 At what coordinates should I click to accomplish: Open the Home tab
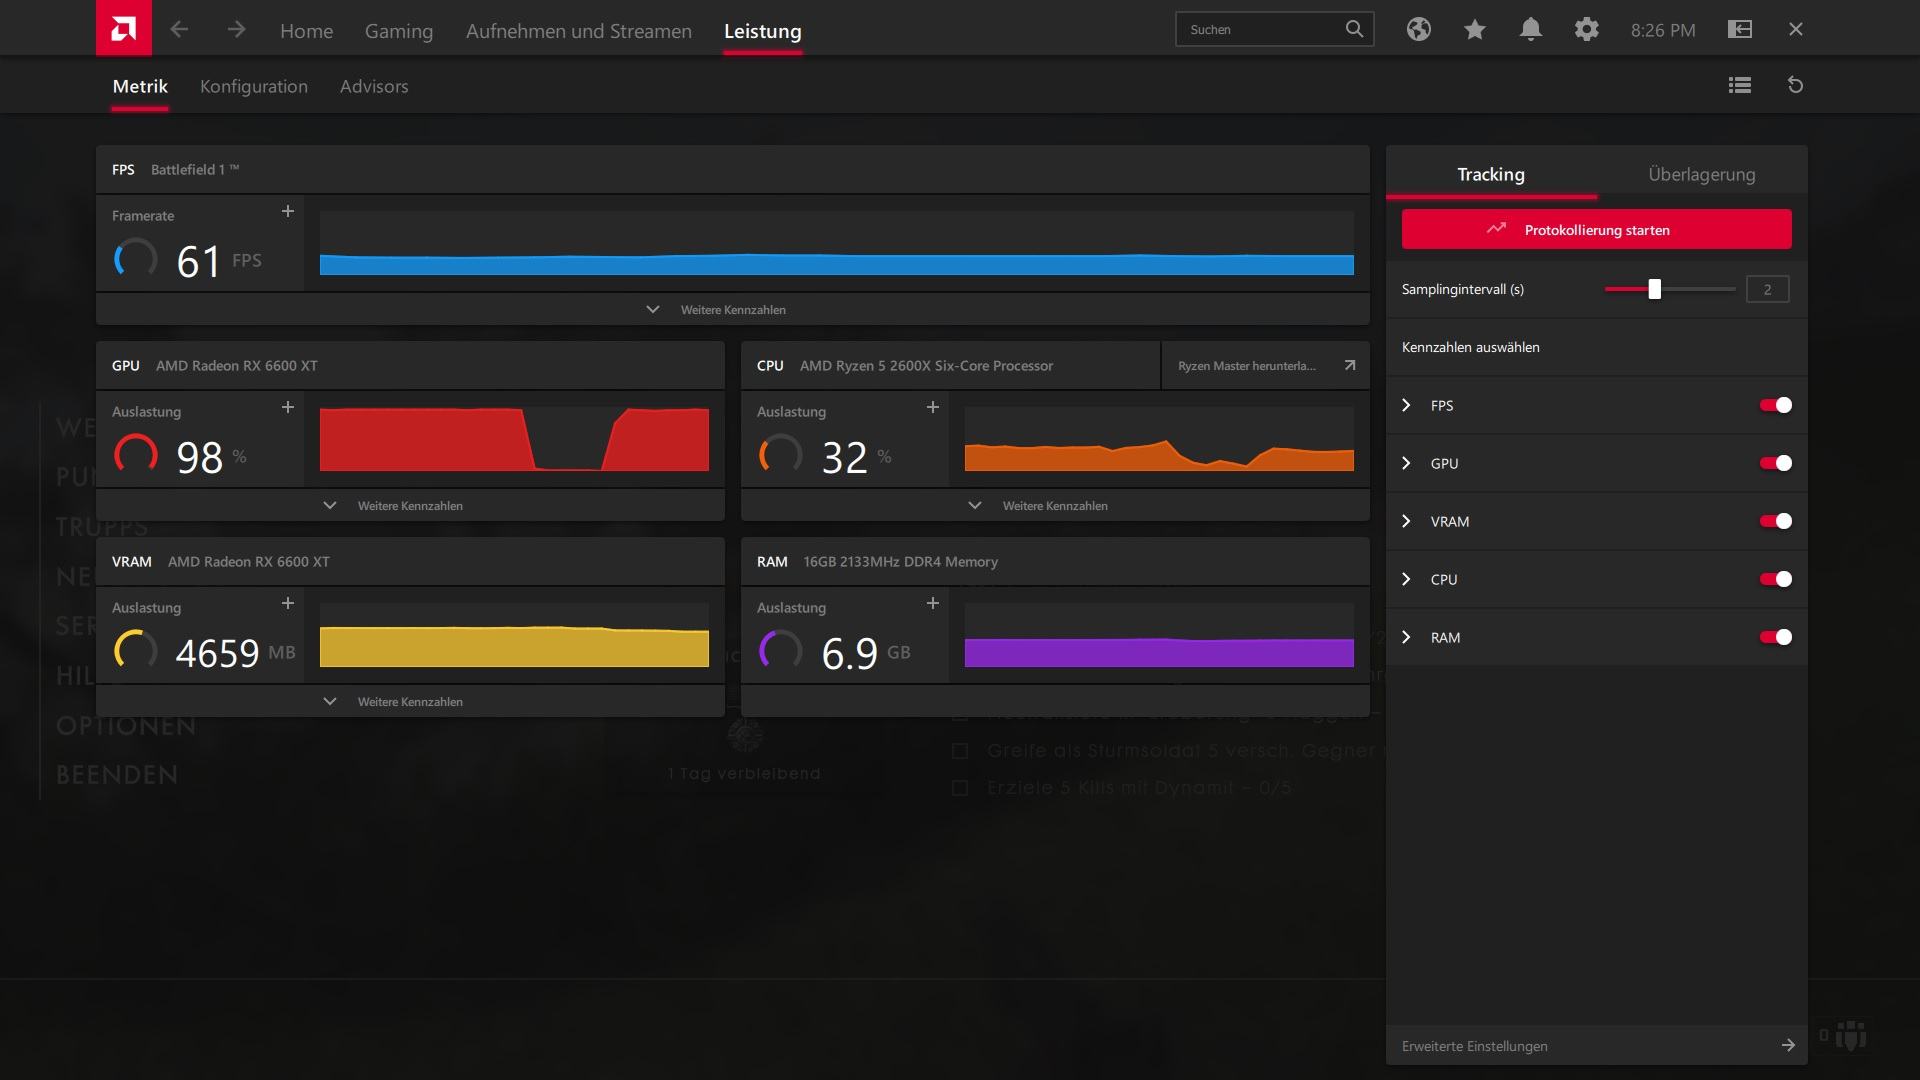click(x=306, y=30)
